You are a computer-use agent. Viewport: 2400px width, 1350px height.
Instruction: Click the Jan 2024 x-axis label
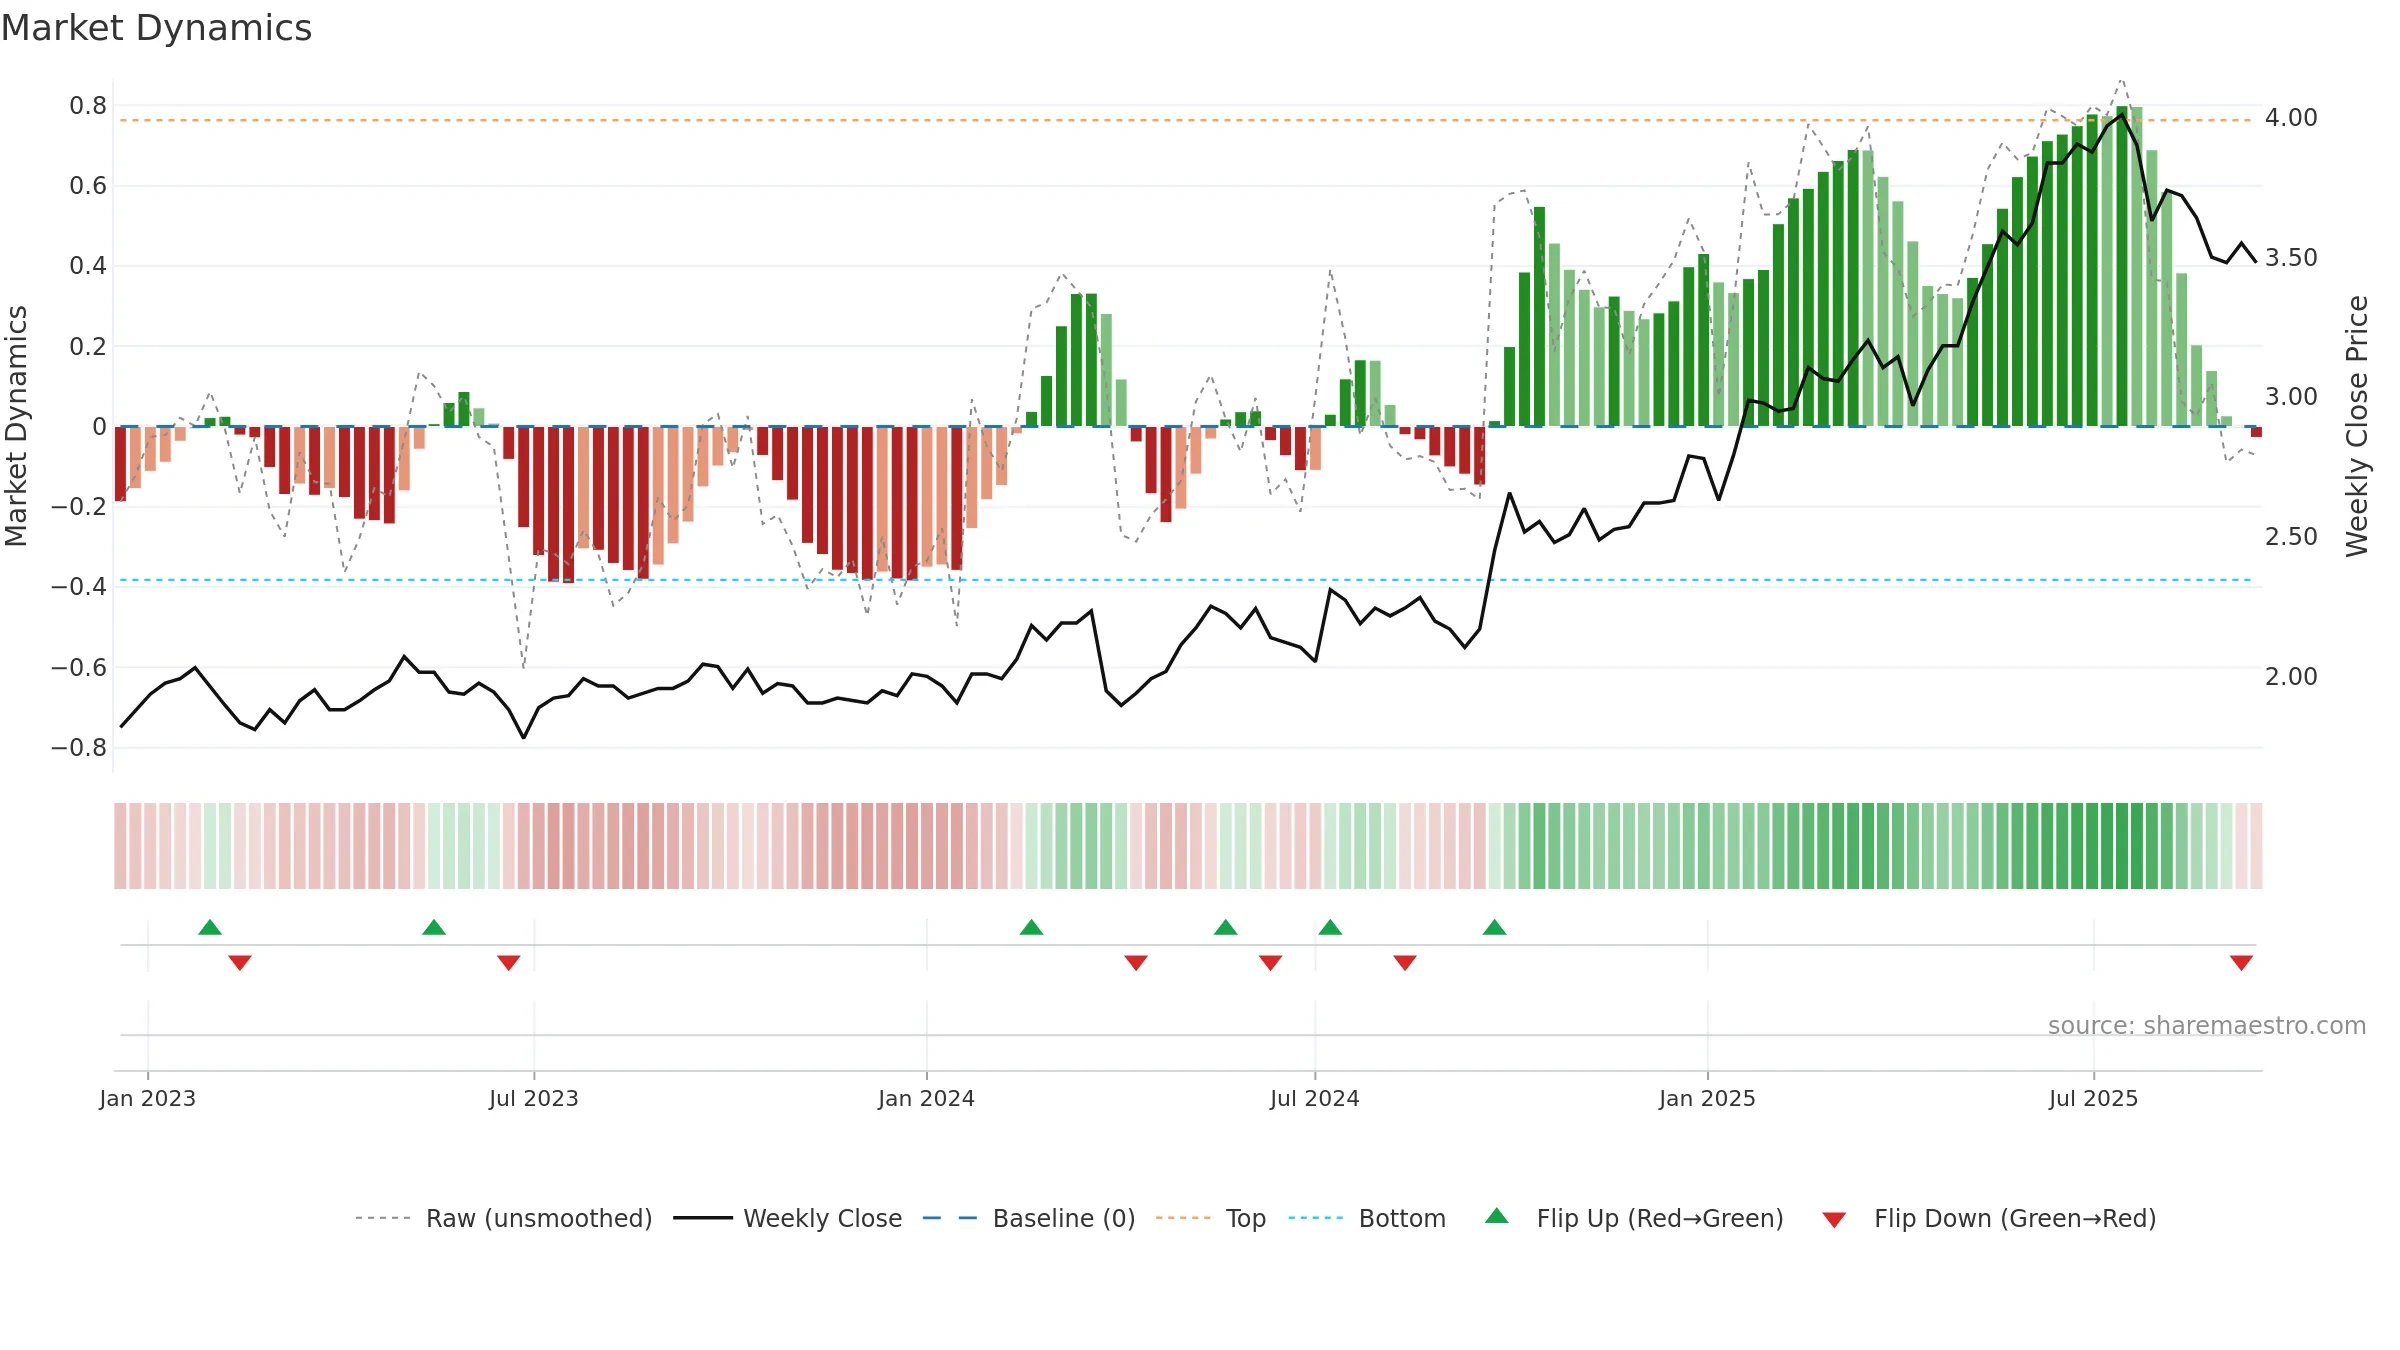927,1098
